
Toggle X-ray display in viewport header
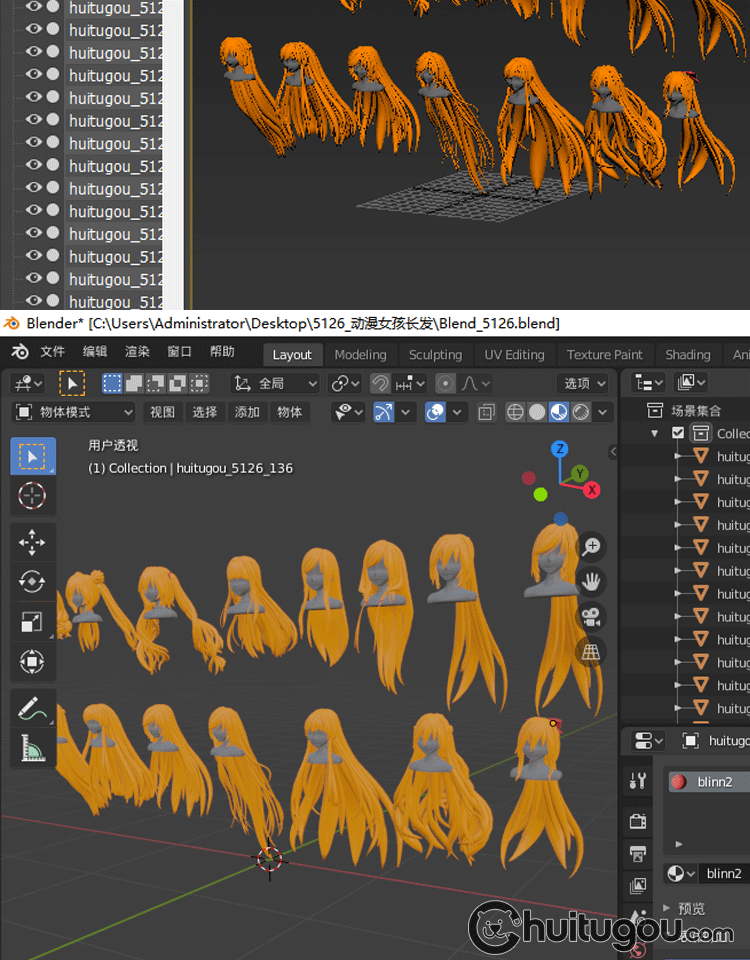[486, 412]
